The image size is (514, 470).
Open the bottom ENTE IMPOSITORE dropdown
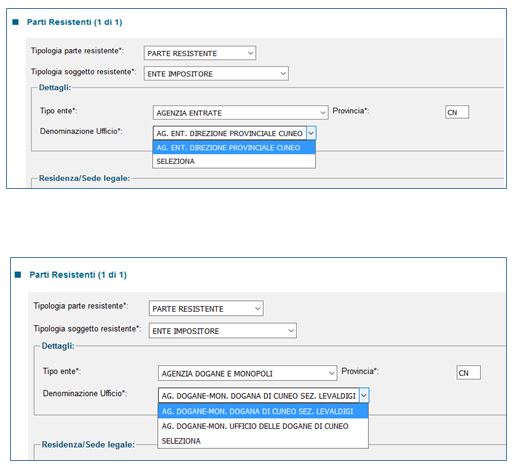pos(223,331)
